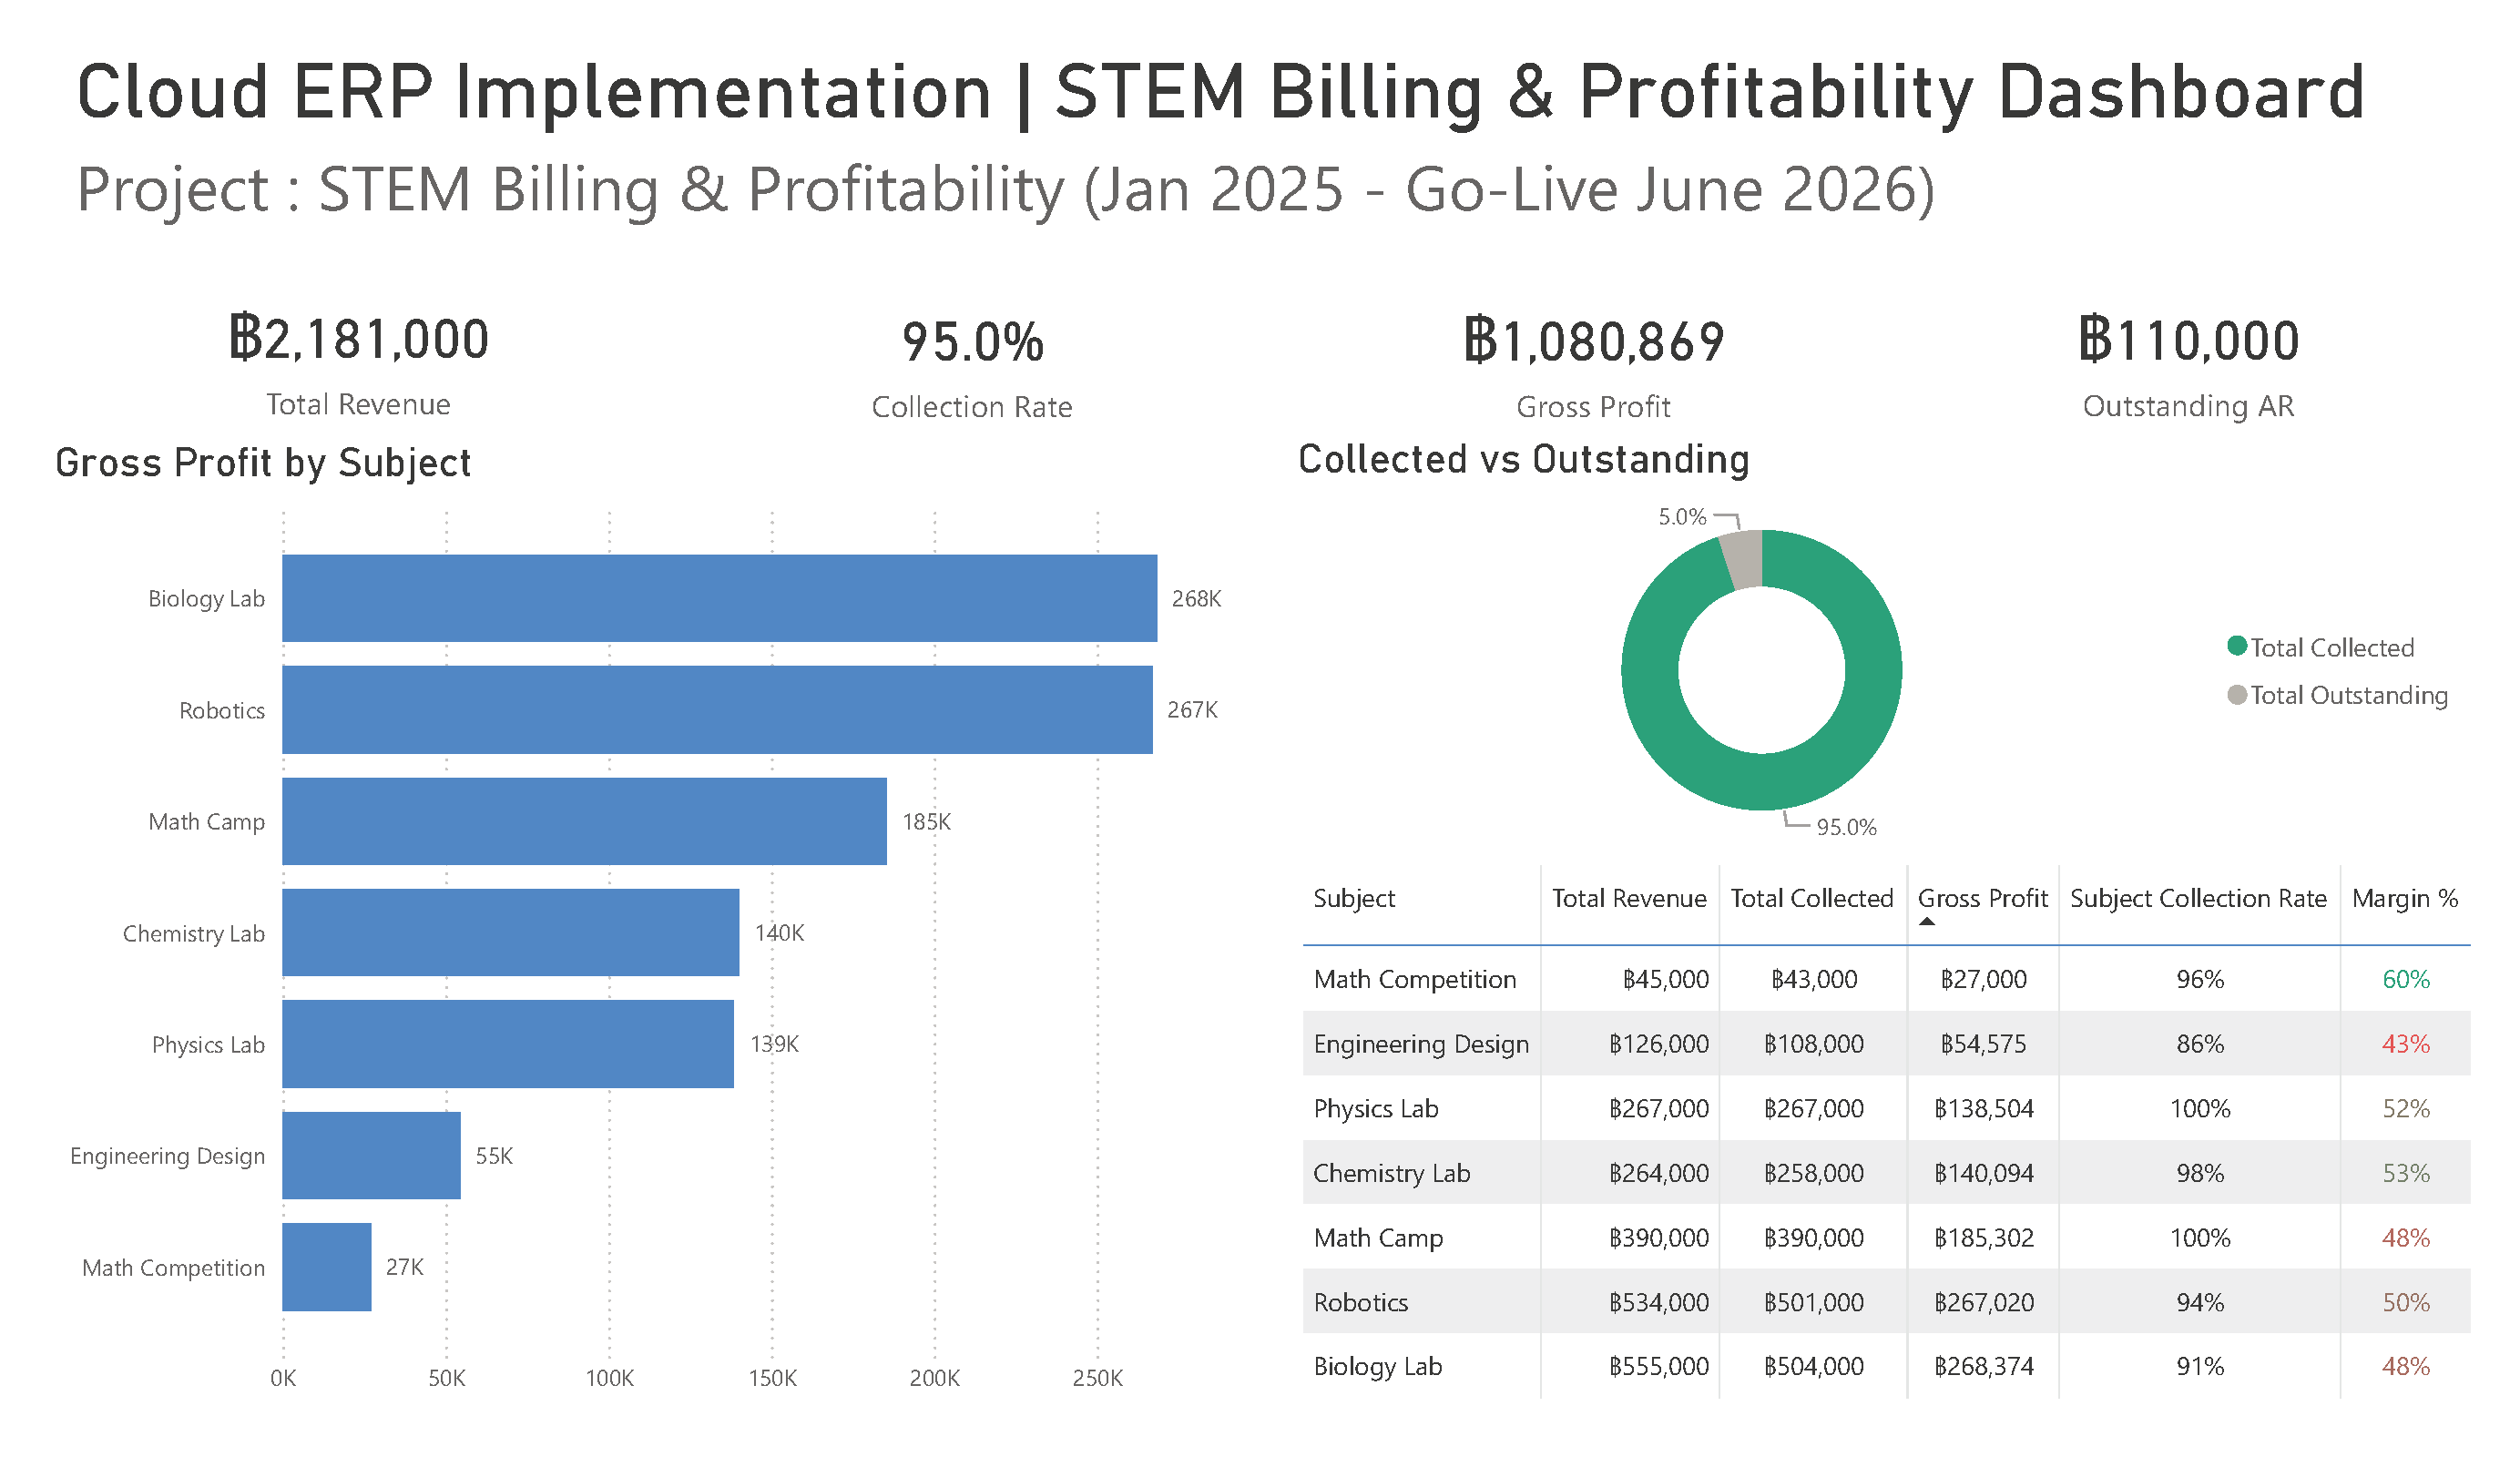The image size is (2520, 1457).
Task: Sort table by Subject column header
Action: 1353,898
